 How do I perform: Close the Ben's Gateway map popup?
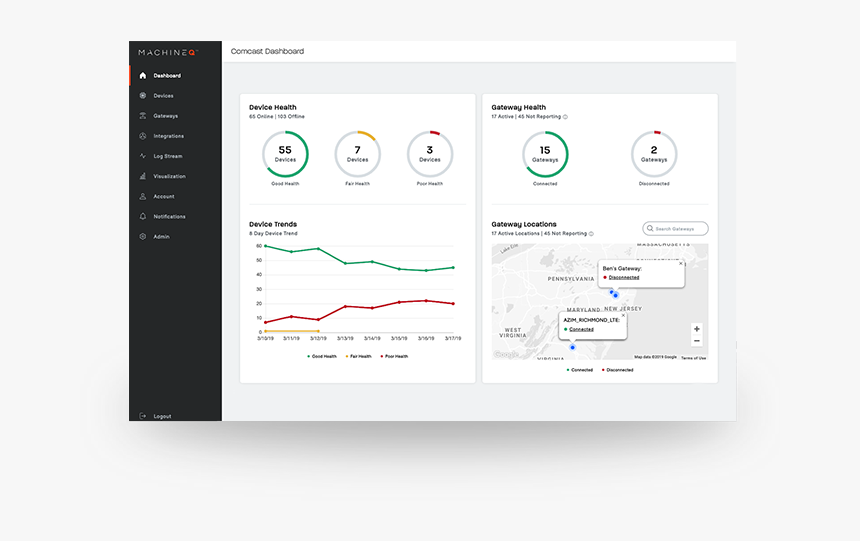681,264
